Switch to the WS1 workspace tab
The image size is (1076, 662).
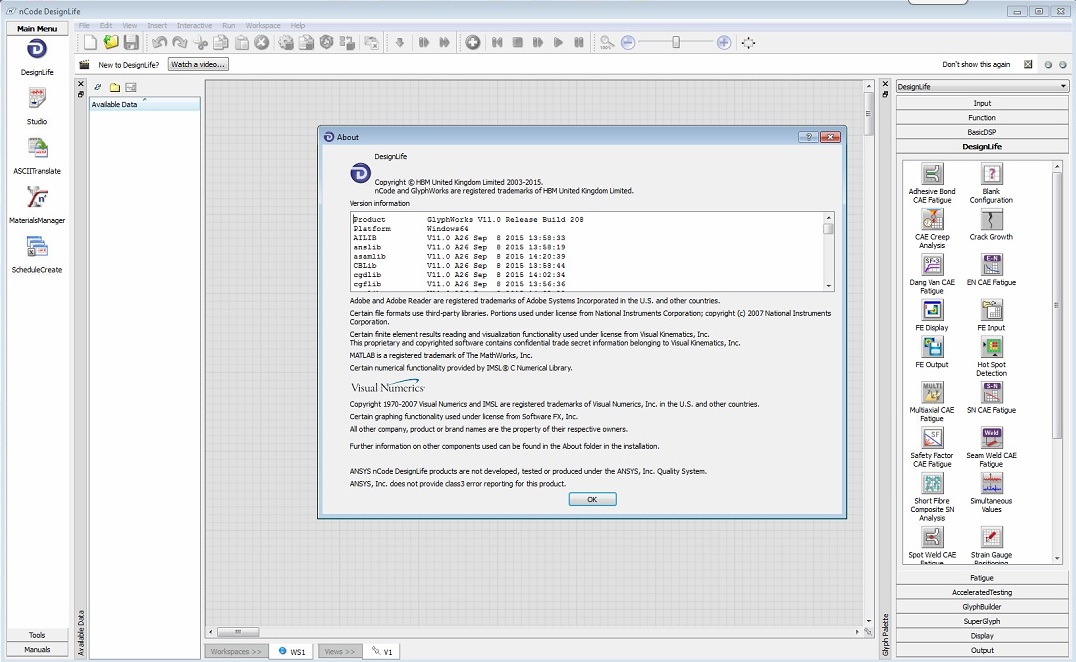coord(292,651)
